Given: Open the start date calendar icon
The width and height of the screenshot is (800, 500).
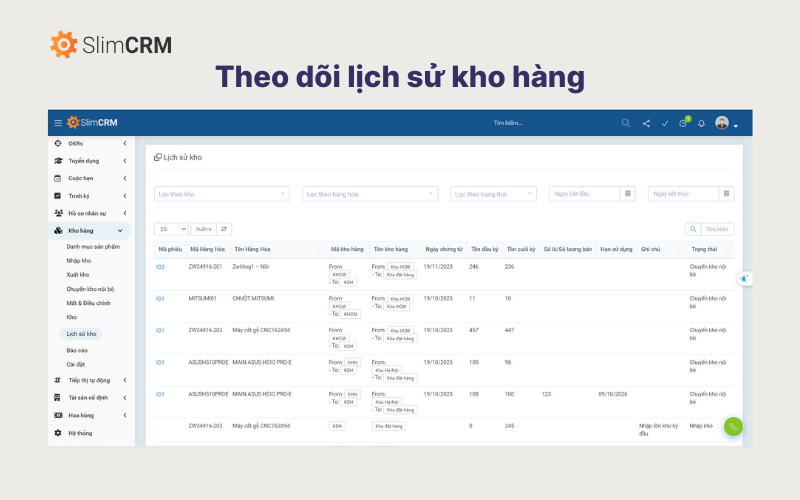Looking at the screenshot, I should click(628, 194).
